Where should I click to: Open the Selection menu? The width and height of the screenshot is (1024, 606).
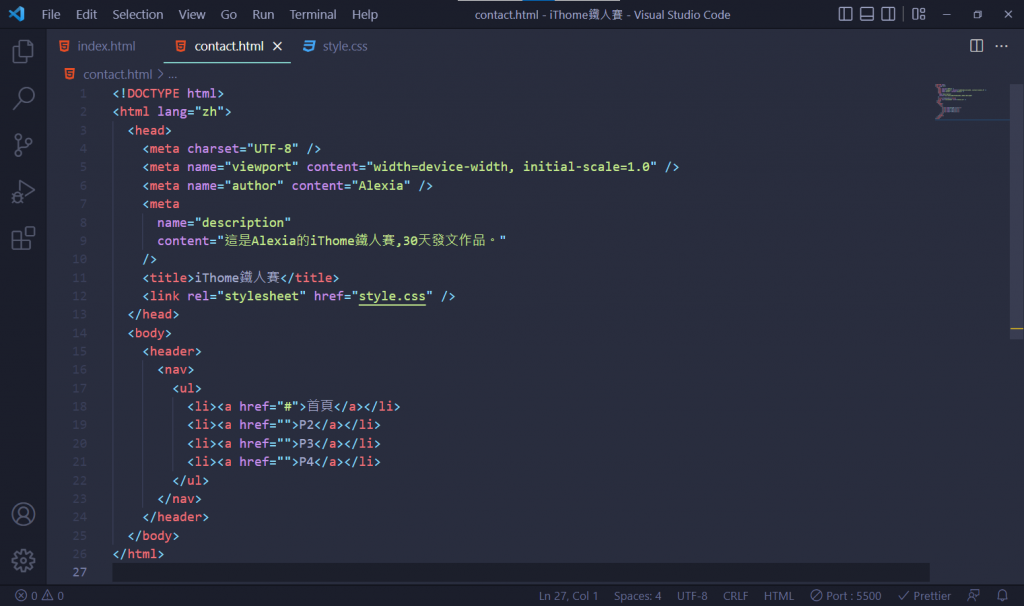coord(138,14)
